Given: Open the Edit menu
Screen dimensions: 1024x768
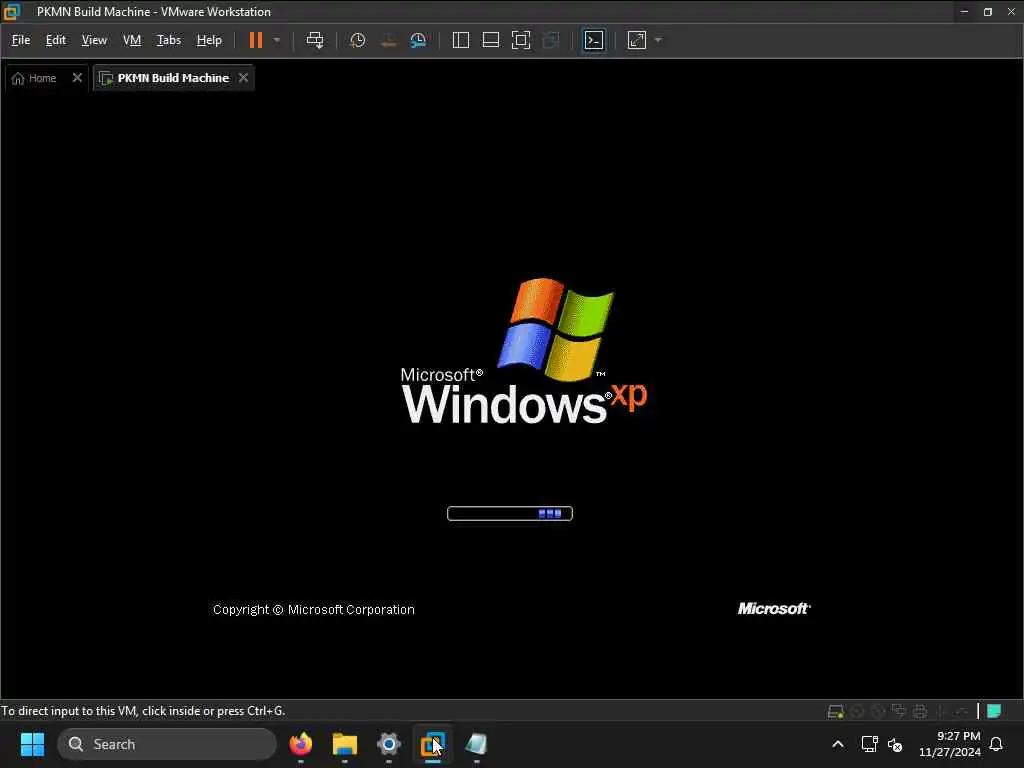Looking at the screenshot, I should pyautogui.click(x=56, y=40).
